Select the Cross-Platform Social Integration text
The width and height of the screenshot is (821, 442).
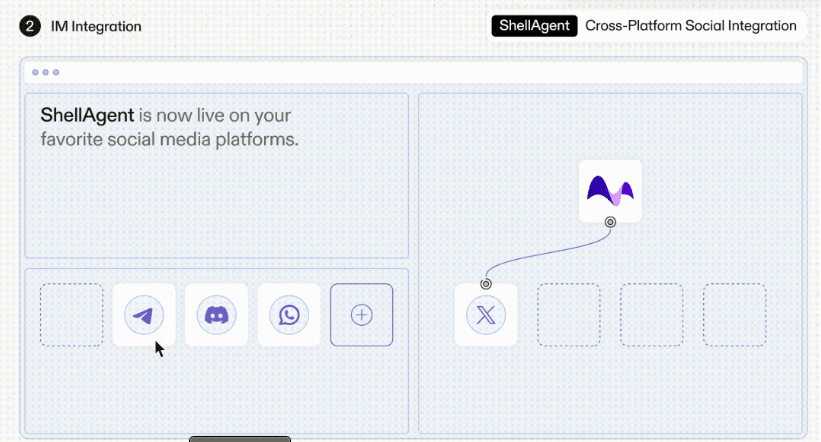point(691,26)
